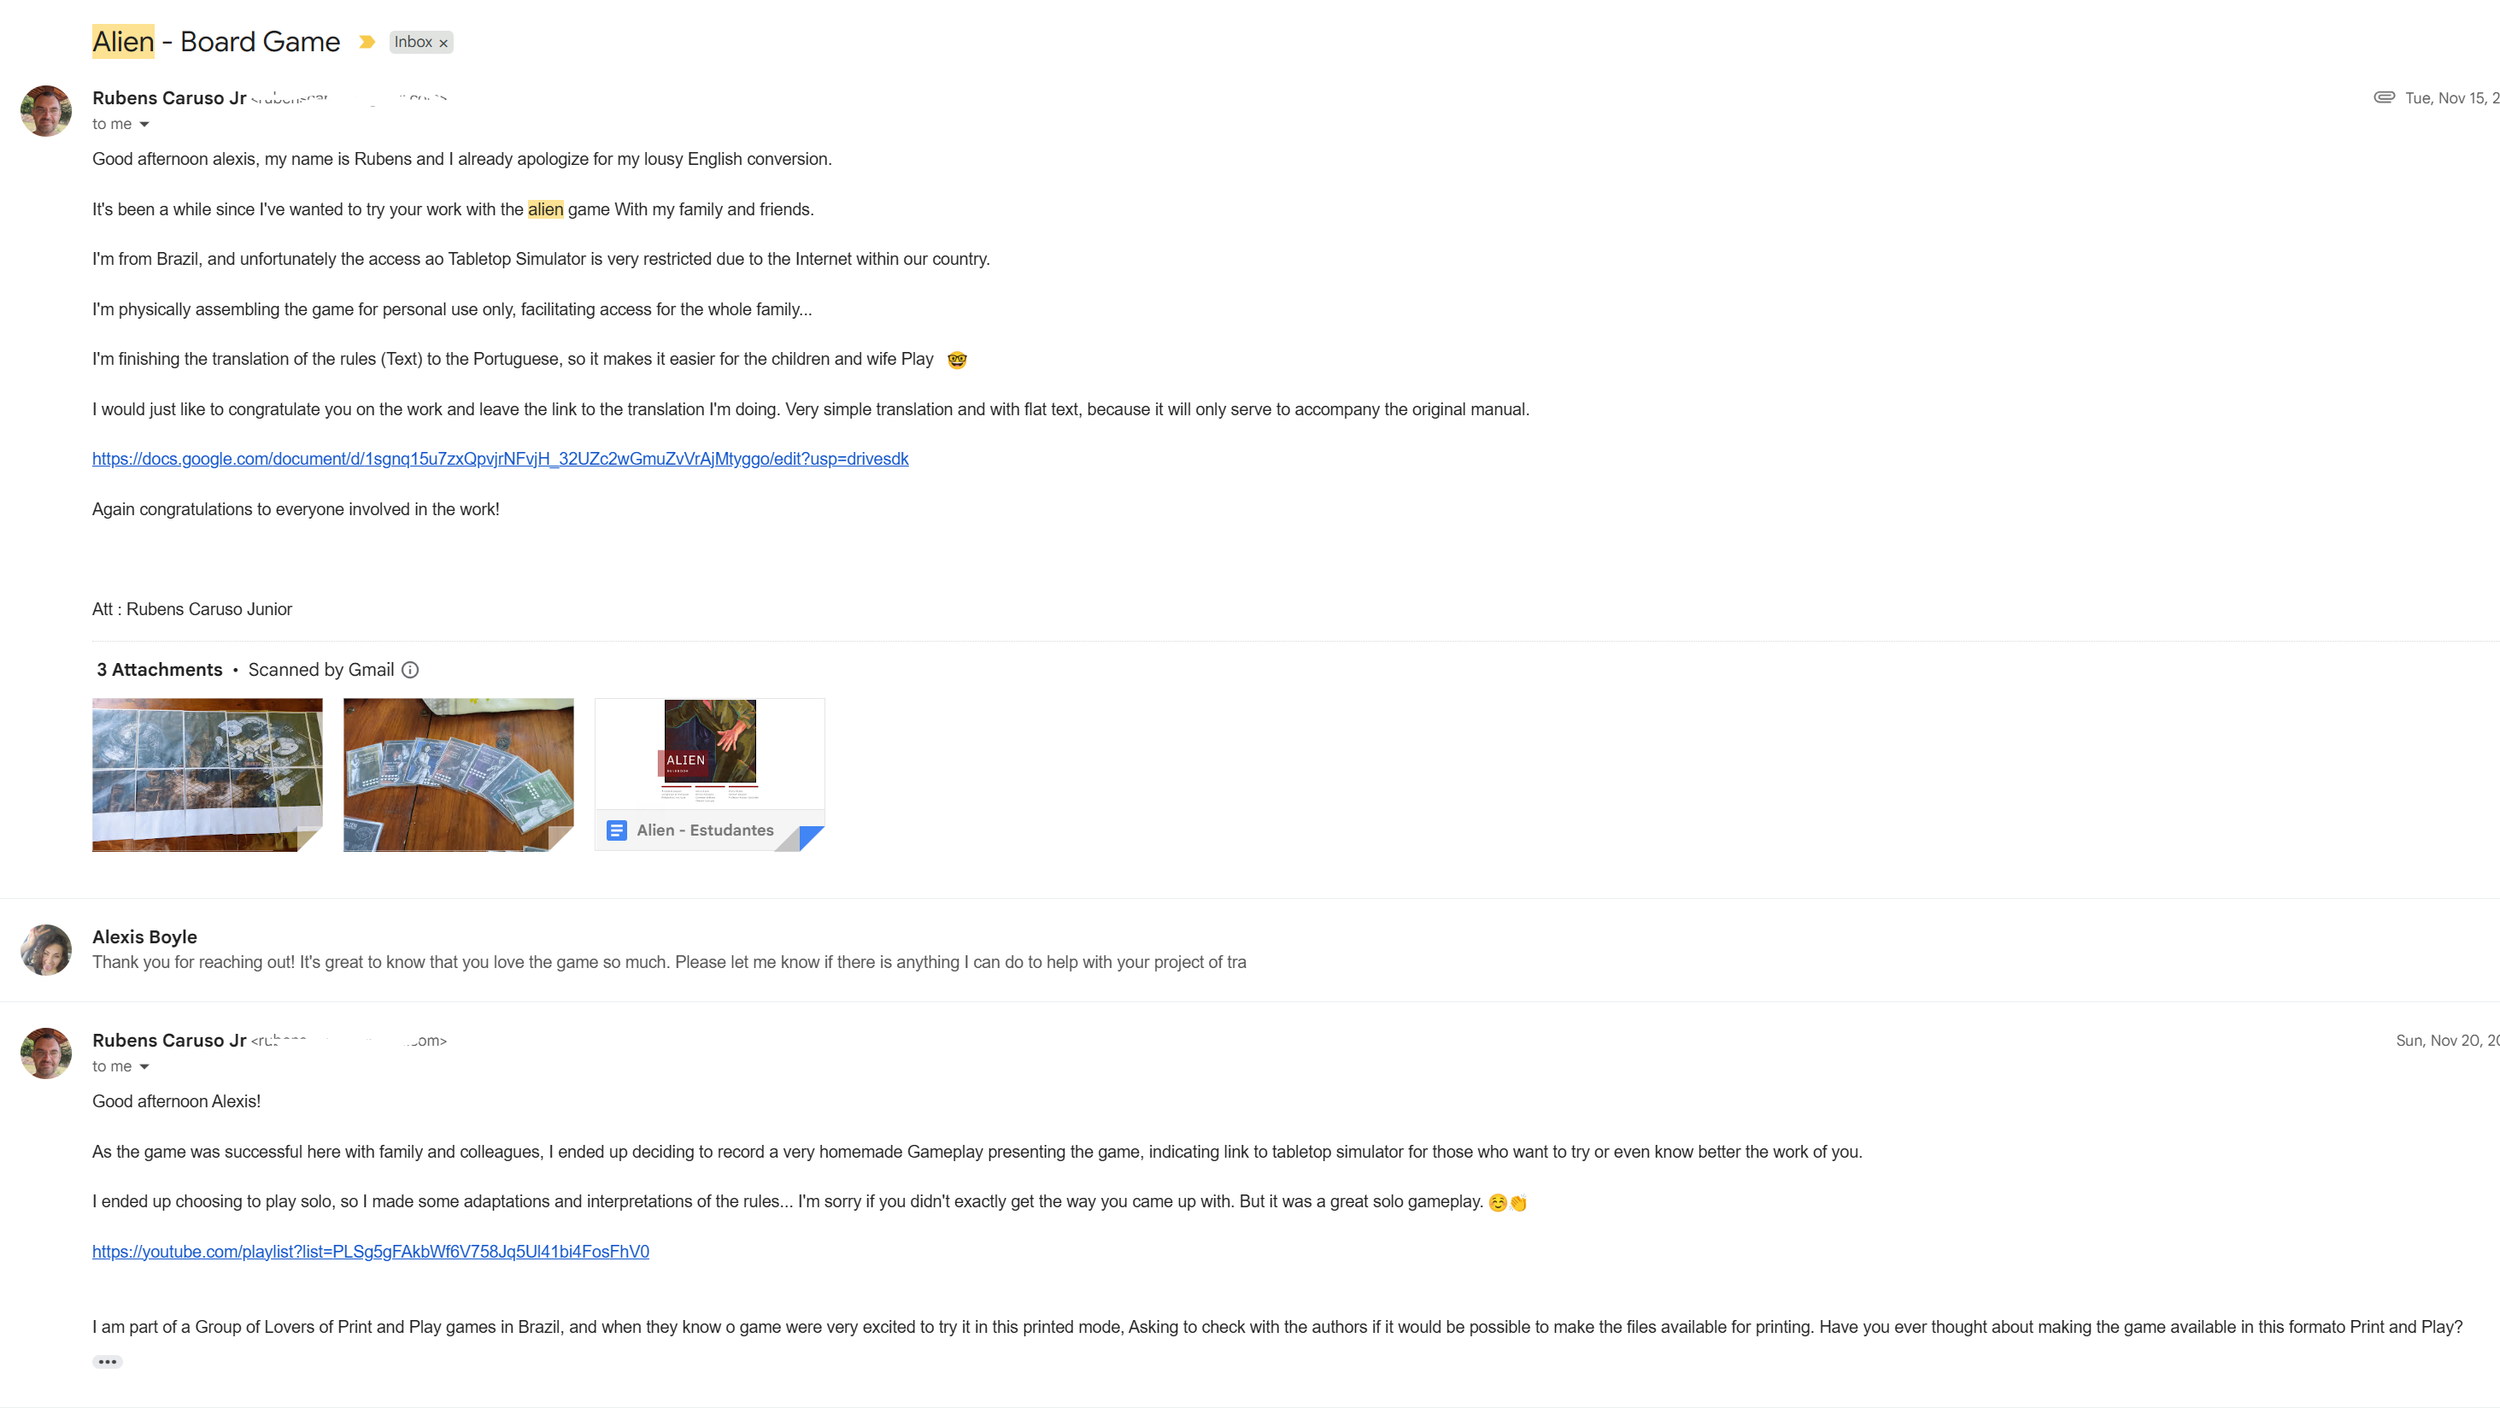The image size is (2500, 1420).
Task: Click Rubens Caruso Jr avatar in first email
Action: (46, 111)
